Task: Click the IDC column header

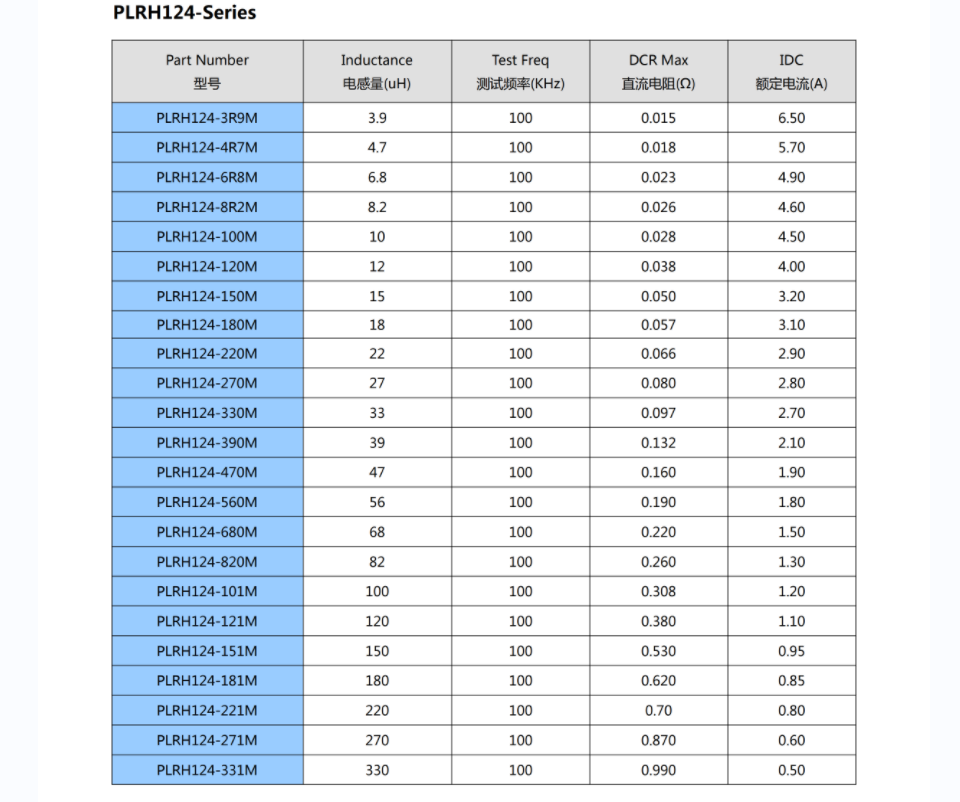Action: [x=791, y=71]
